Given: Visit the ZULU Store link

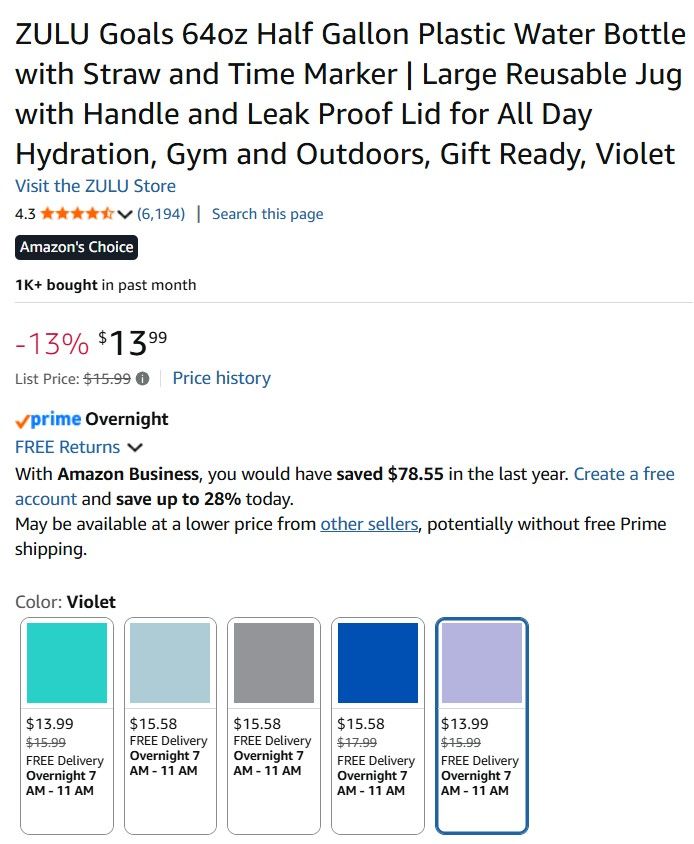Looking at the screenshot, I should (x=95, y=186).
